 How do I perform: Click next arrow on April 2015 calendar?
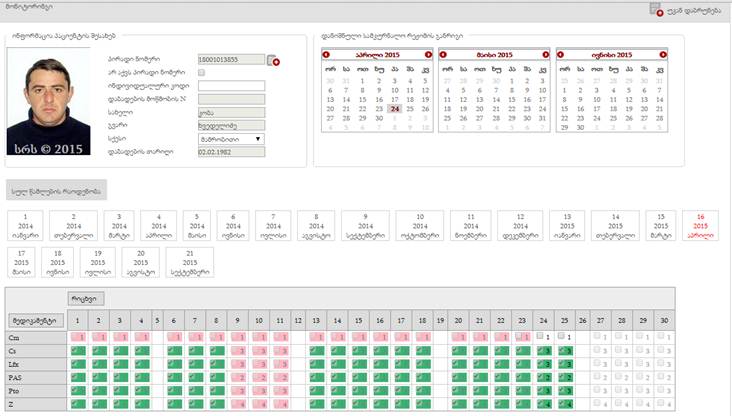coord(428,53)
